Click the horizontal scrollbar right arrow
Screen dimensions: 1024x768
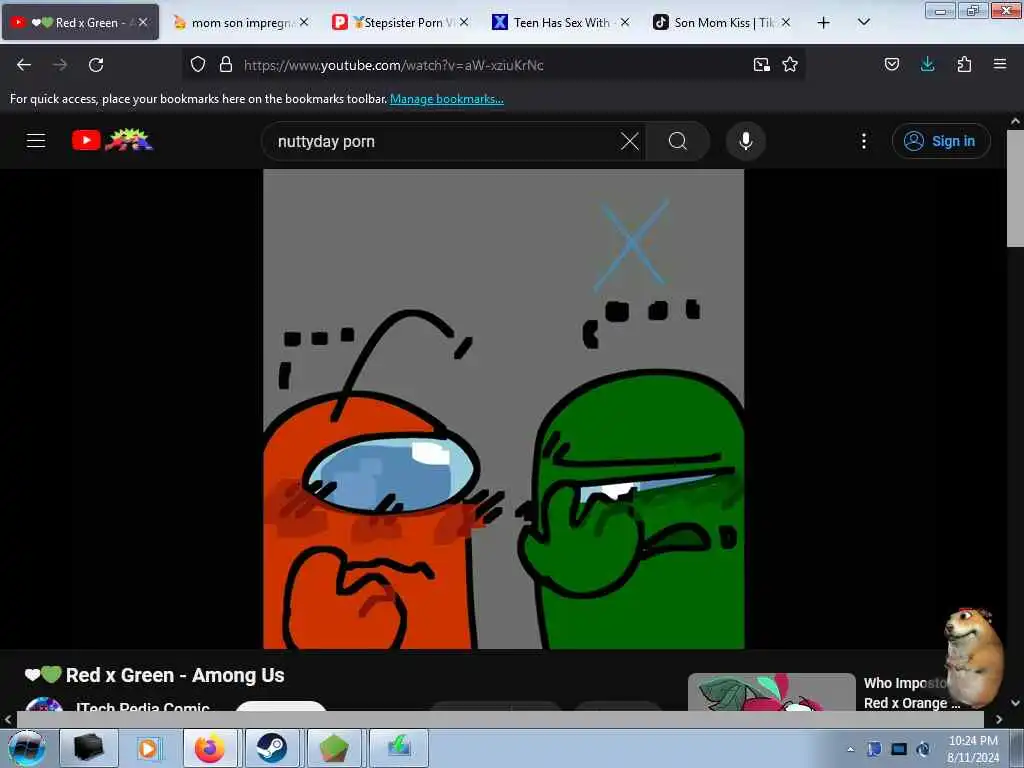pos(999,720)
